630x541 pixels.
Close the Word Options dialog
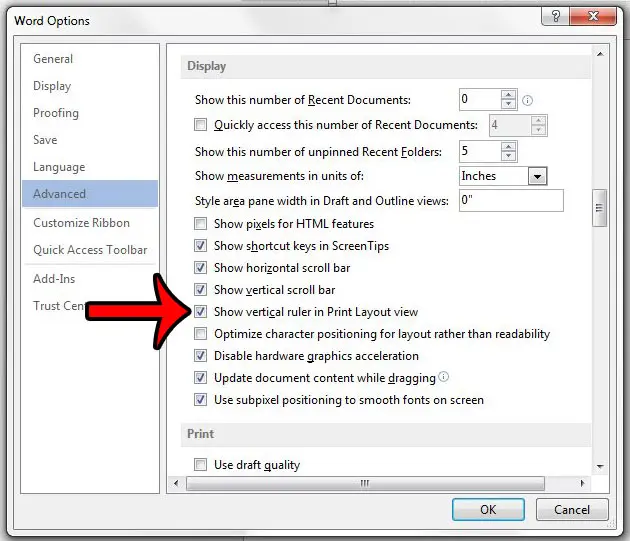click(593, 17)
